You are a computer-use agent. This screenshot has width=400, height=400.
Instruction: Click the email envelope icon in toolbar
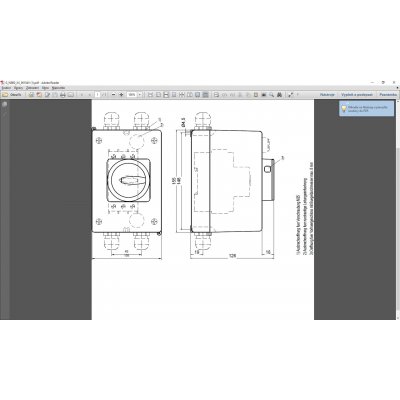coord(71,95)
